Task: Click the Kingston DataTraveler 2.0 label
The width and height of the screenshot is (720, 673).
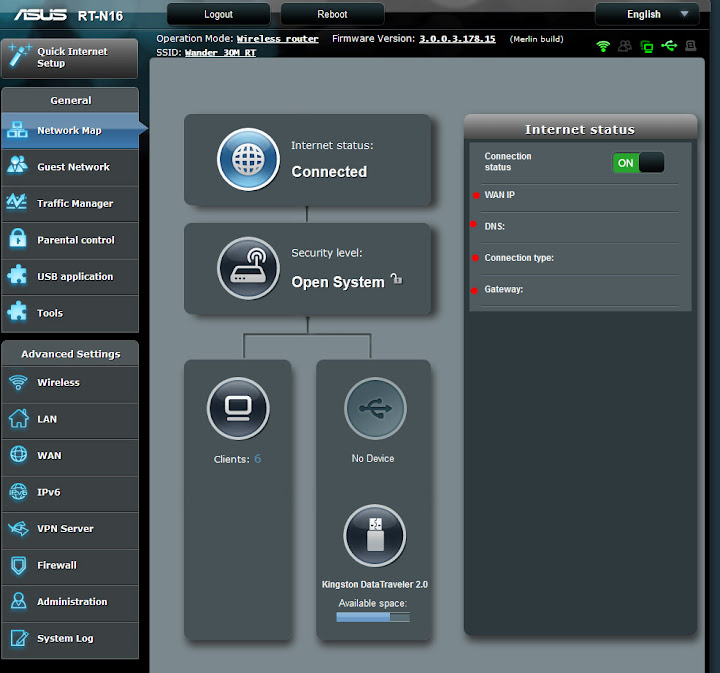Action: 375,584
